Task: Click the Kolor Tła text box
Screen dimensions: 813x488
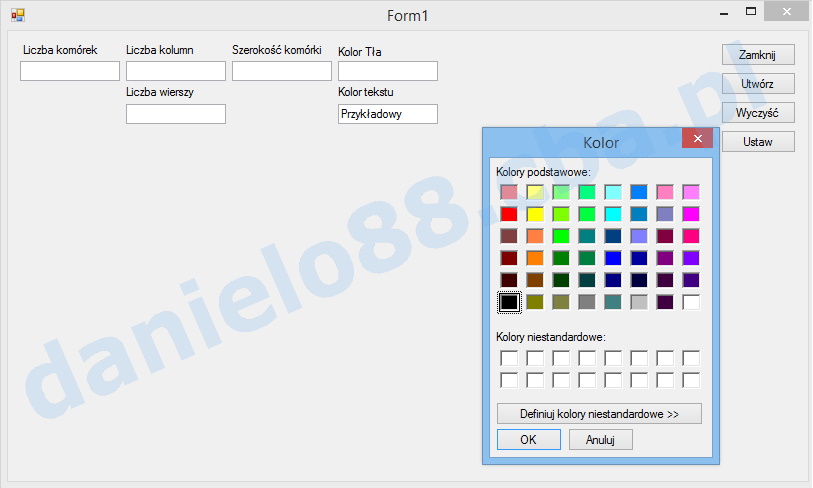Action: point(388,71)
